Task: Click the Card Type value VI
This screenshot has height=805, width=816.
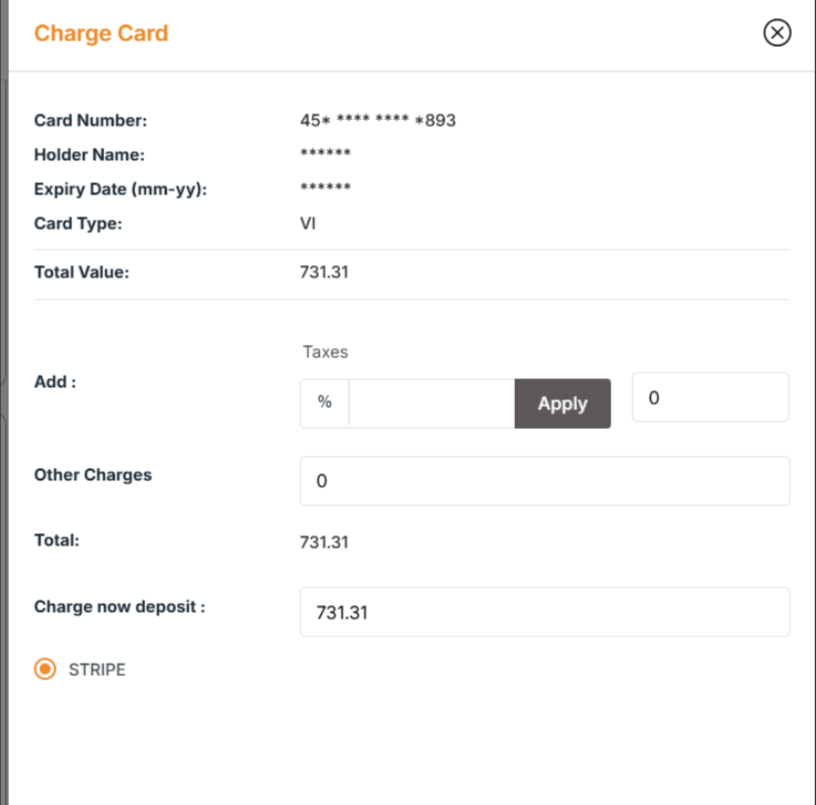Action: tap(308, 224)
